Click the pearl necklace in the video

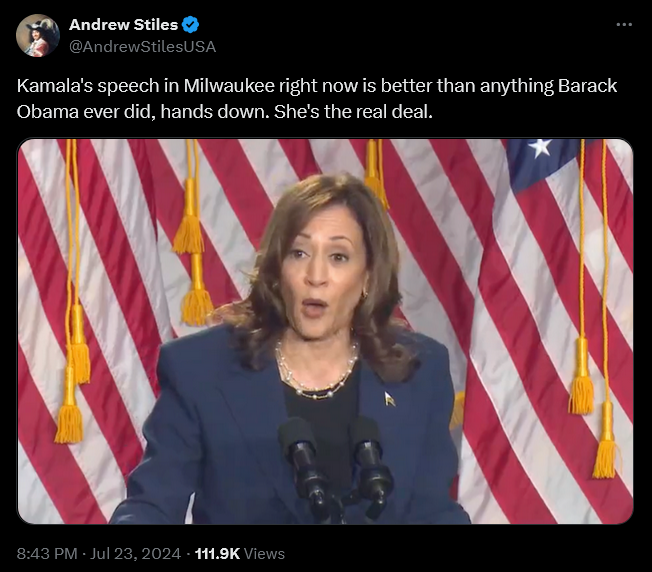tap(317, 371)
